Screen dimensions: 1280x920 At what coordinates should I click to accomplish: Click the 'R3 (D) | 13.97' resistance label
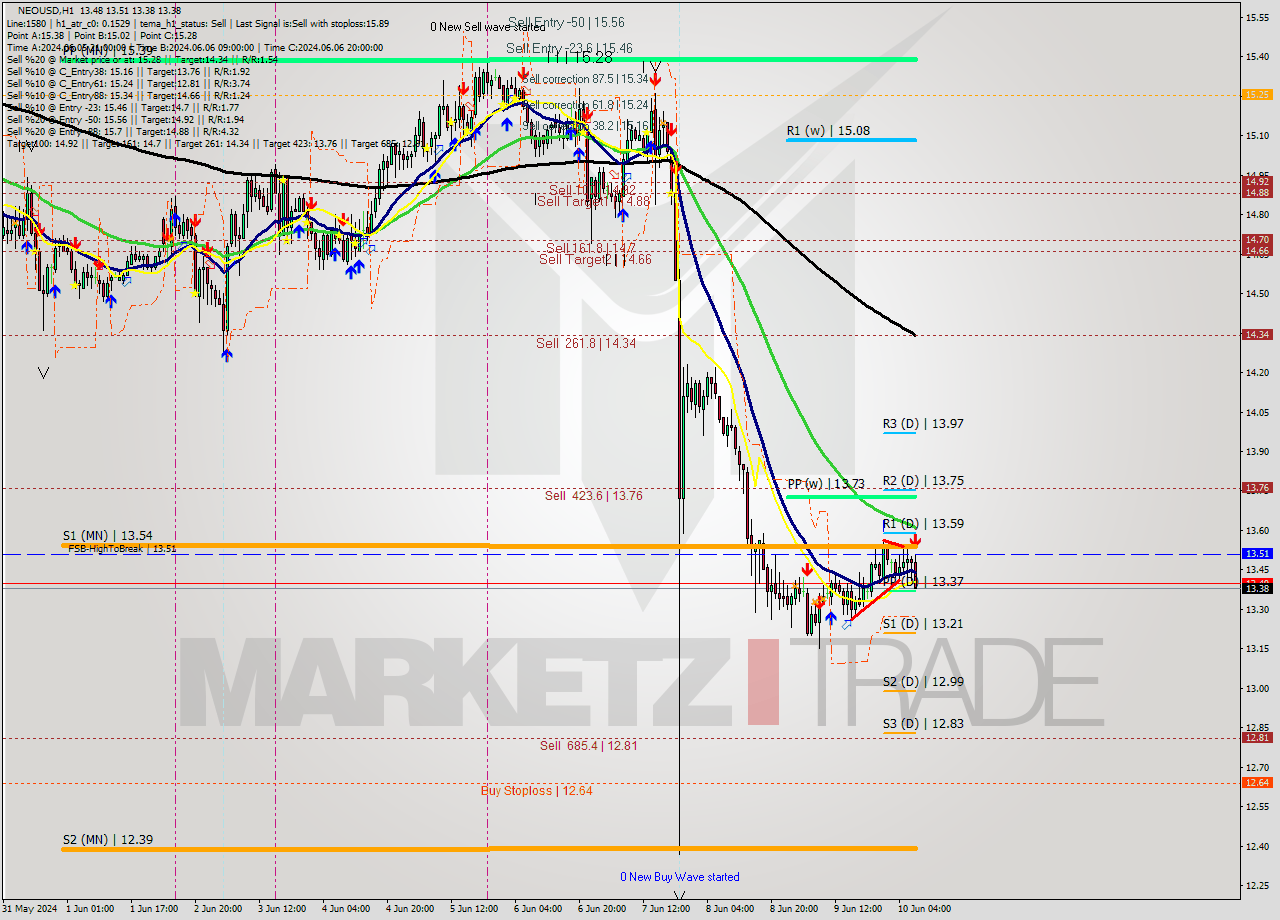923,424
